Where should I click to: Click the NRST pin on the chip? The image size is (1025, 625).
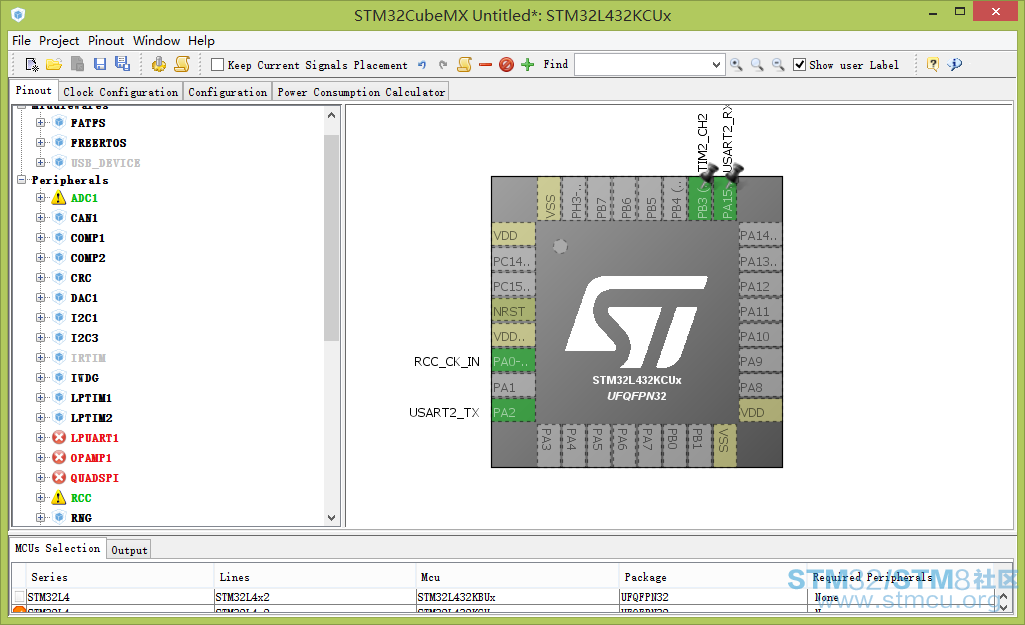pos(513,311)
